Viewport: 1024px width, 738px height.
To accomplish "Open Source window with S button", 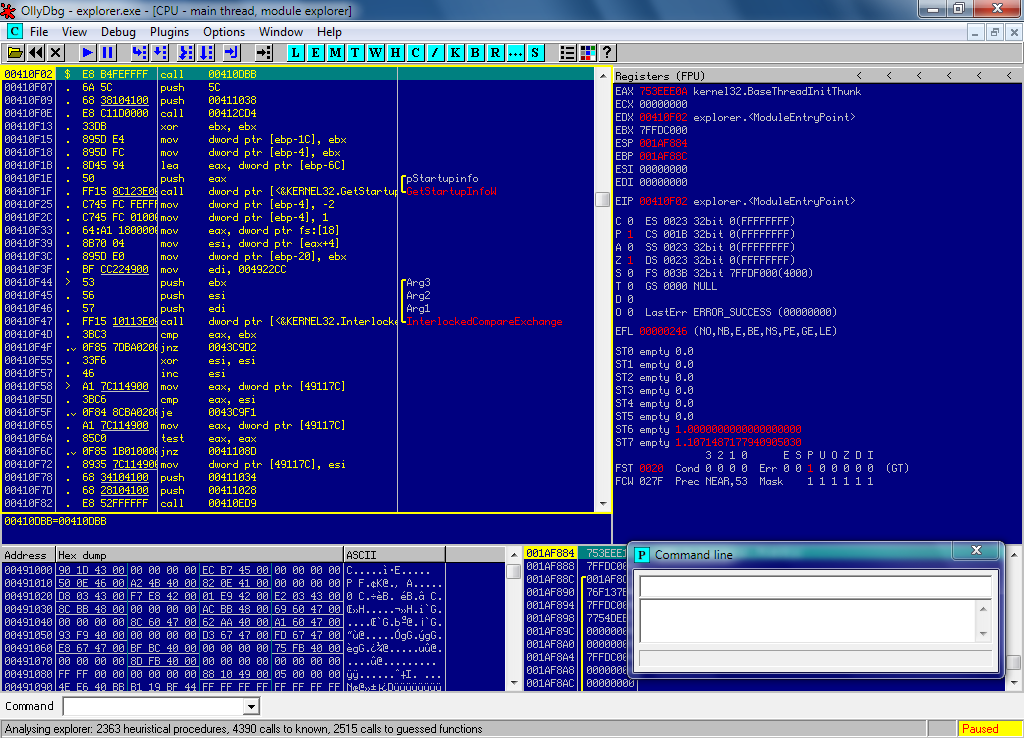I will click(x=535, y=53).
